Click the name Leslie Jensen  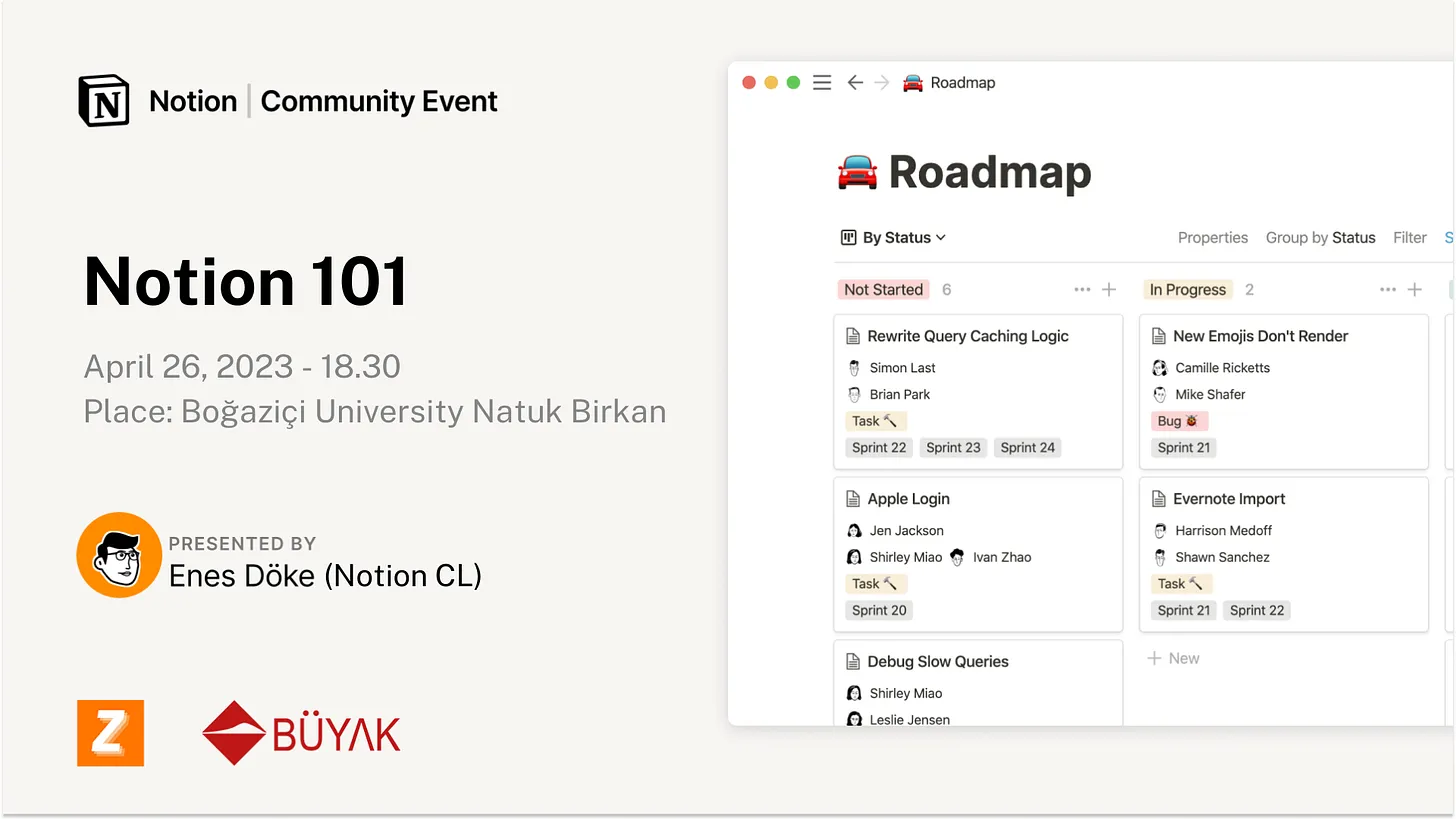click(x=910, y=720)
